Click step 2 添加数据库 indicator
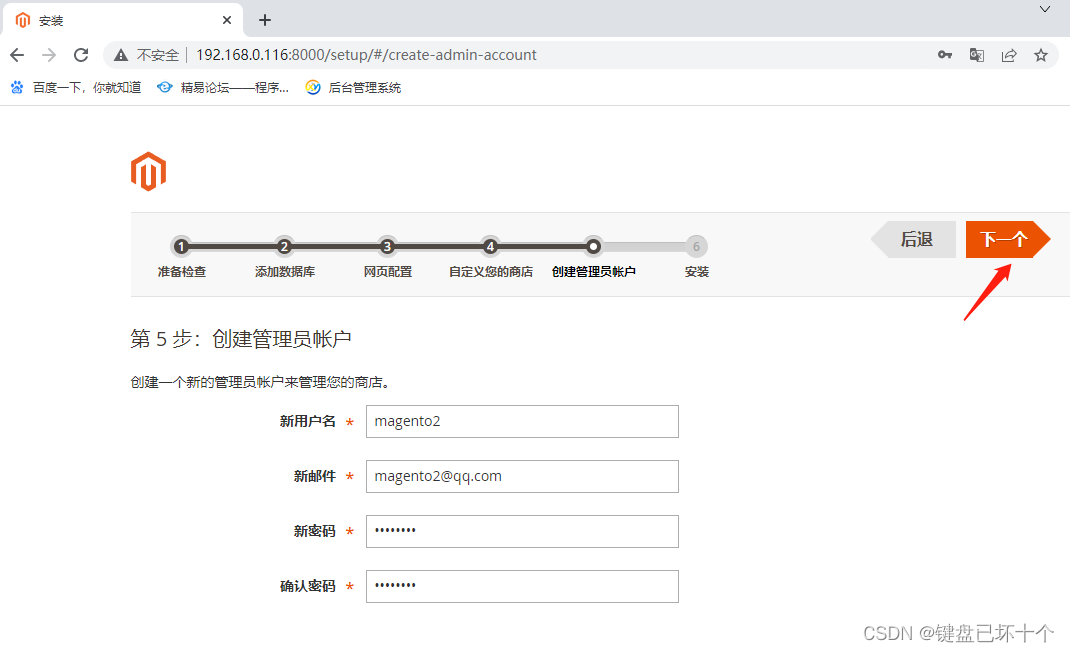This screenshot has height=652, width=1070. click(284, 246)
